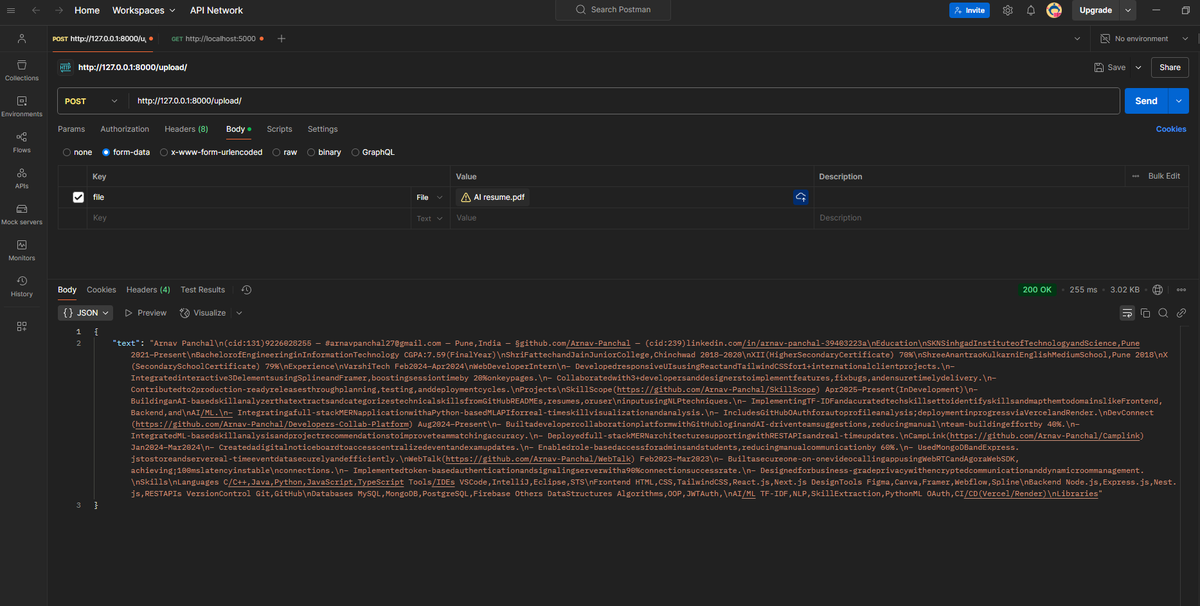Open the APIs sidebar panel
This screenshot has height=606, width=1200.
tap(21, 178)
